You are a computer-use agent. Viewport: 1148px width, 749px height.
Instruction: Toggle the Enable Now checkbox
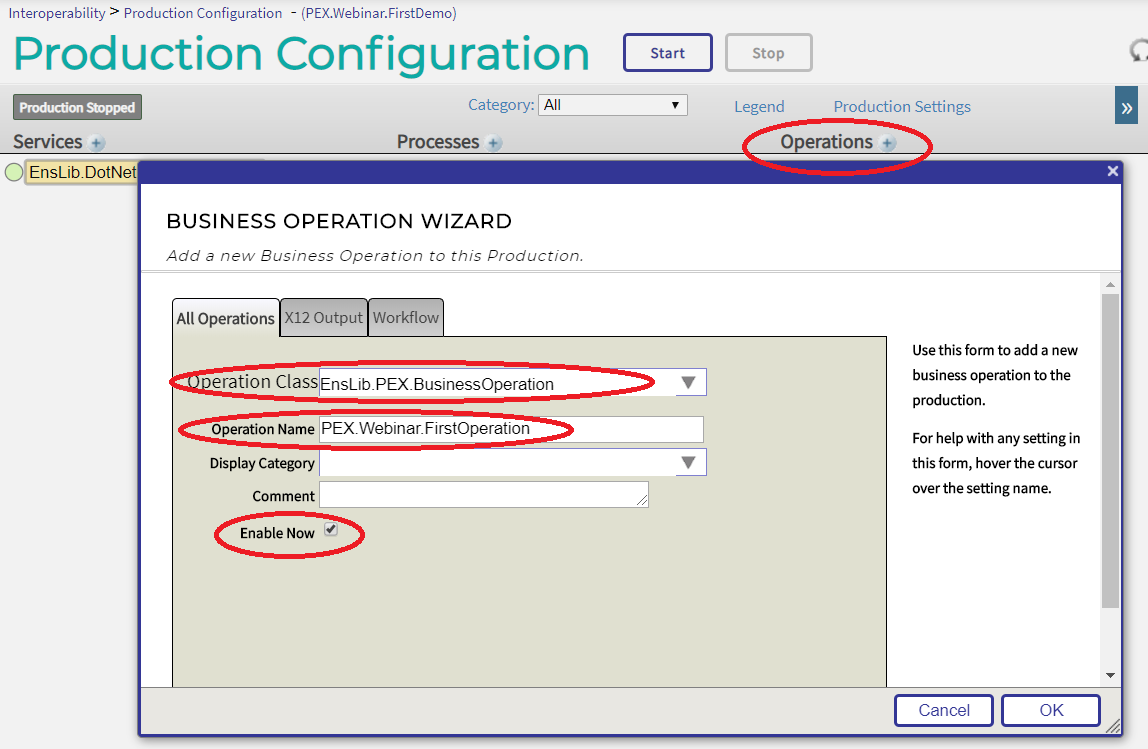331,530
